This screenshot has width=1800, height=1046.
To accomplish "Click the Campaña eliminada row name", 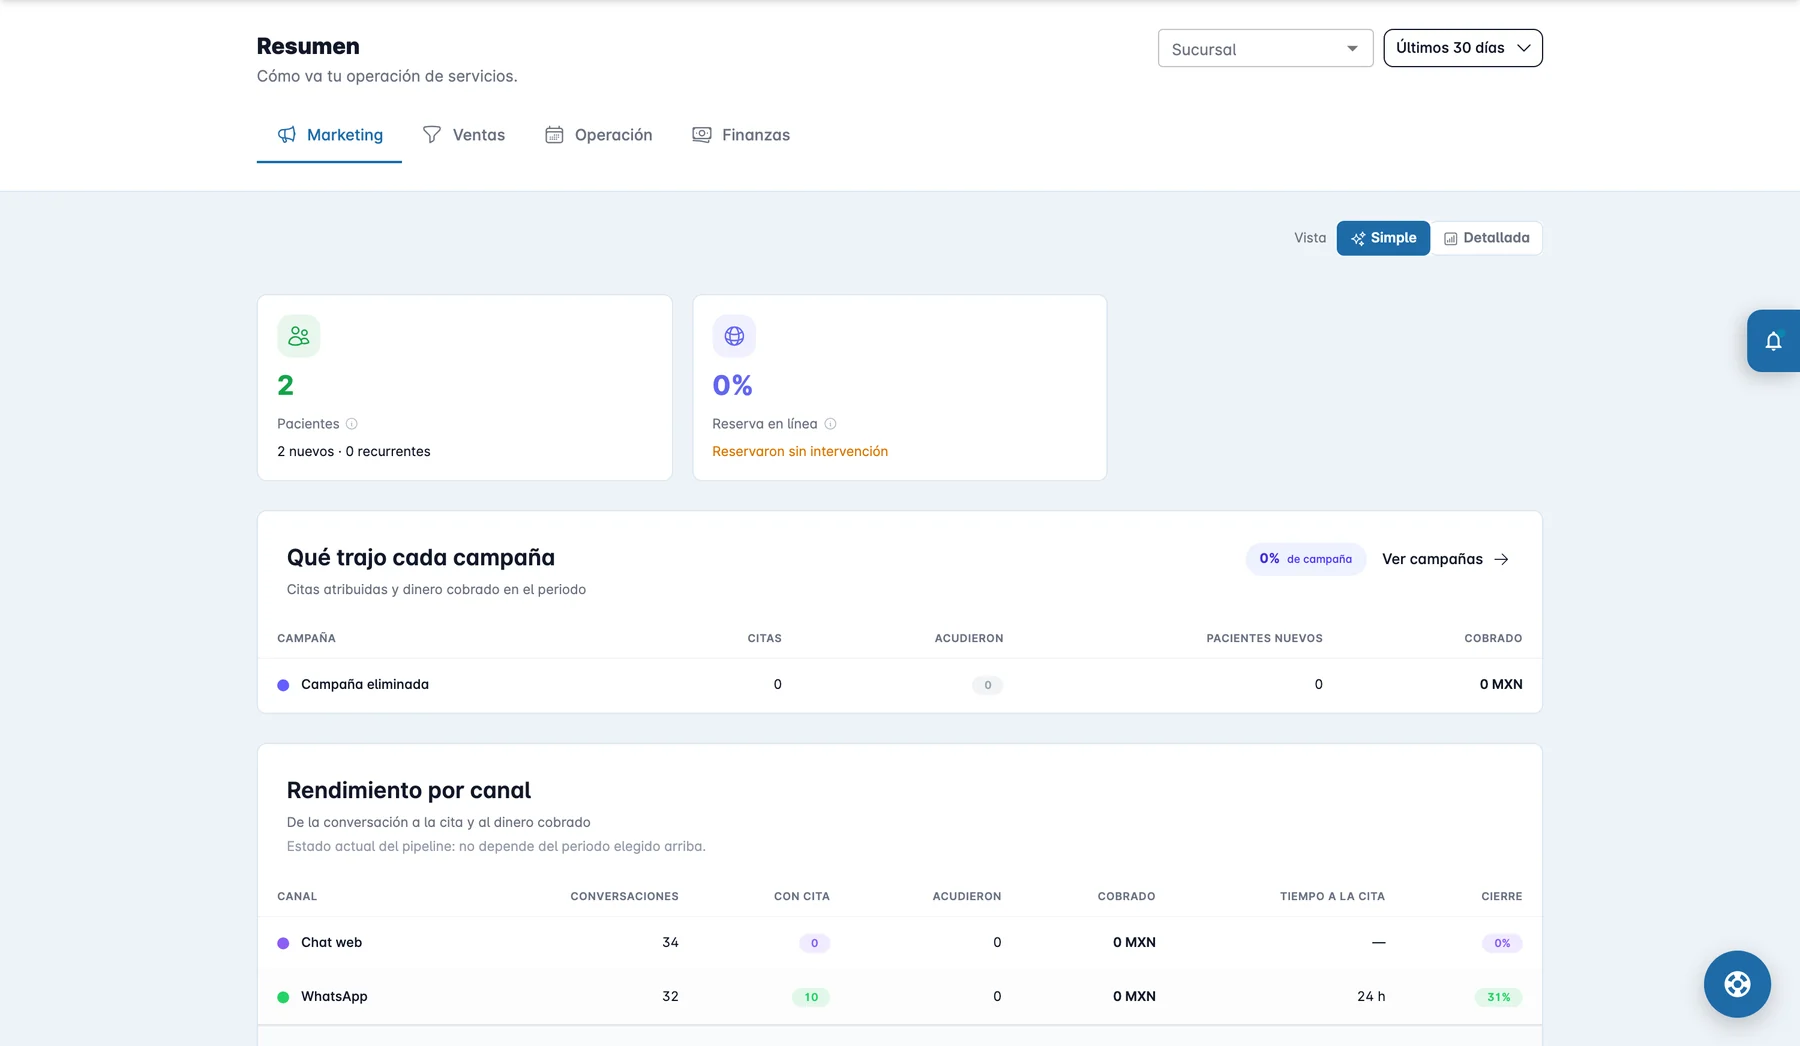I will (365, 684).
